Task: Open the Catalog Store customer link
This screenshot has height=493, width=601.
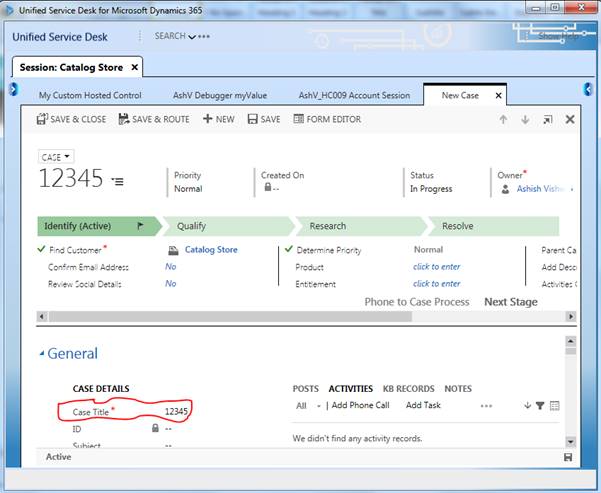Action: pos(211,250)
